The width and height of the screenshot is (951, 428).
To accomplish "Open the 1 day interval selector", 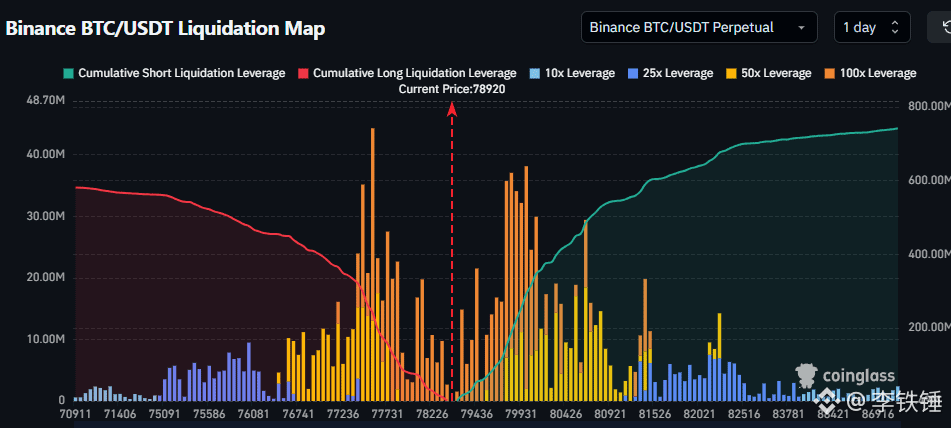I will [x=872, y=27].
